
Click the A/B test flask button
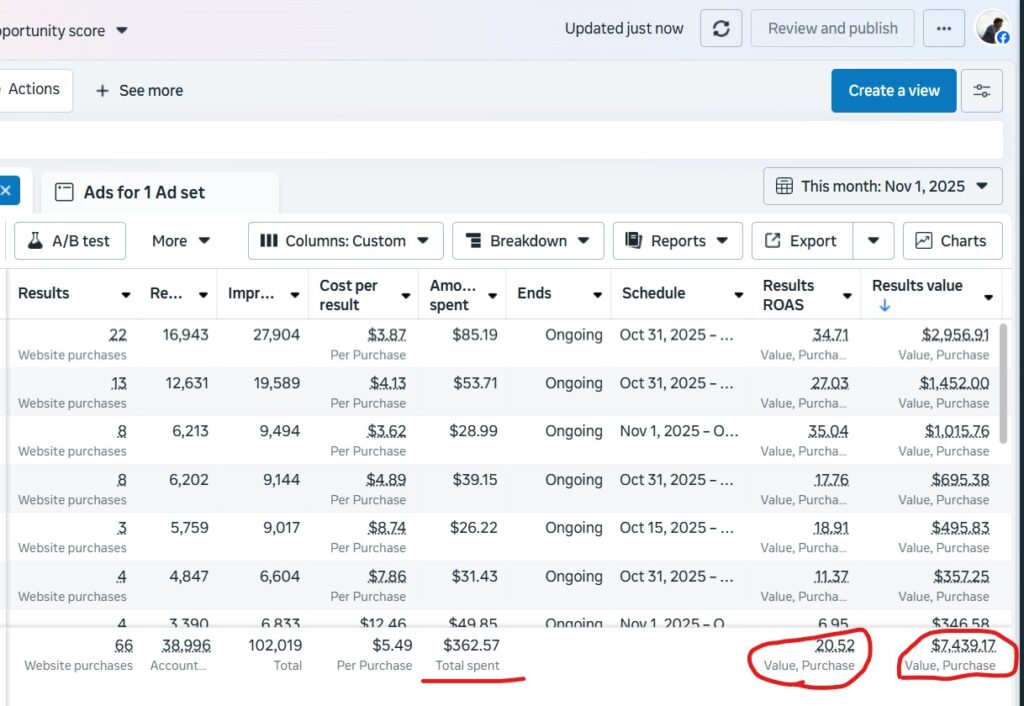click(70, 241)
